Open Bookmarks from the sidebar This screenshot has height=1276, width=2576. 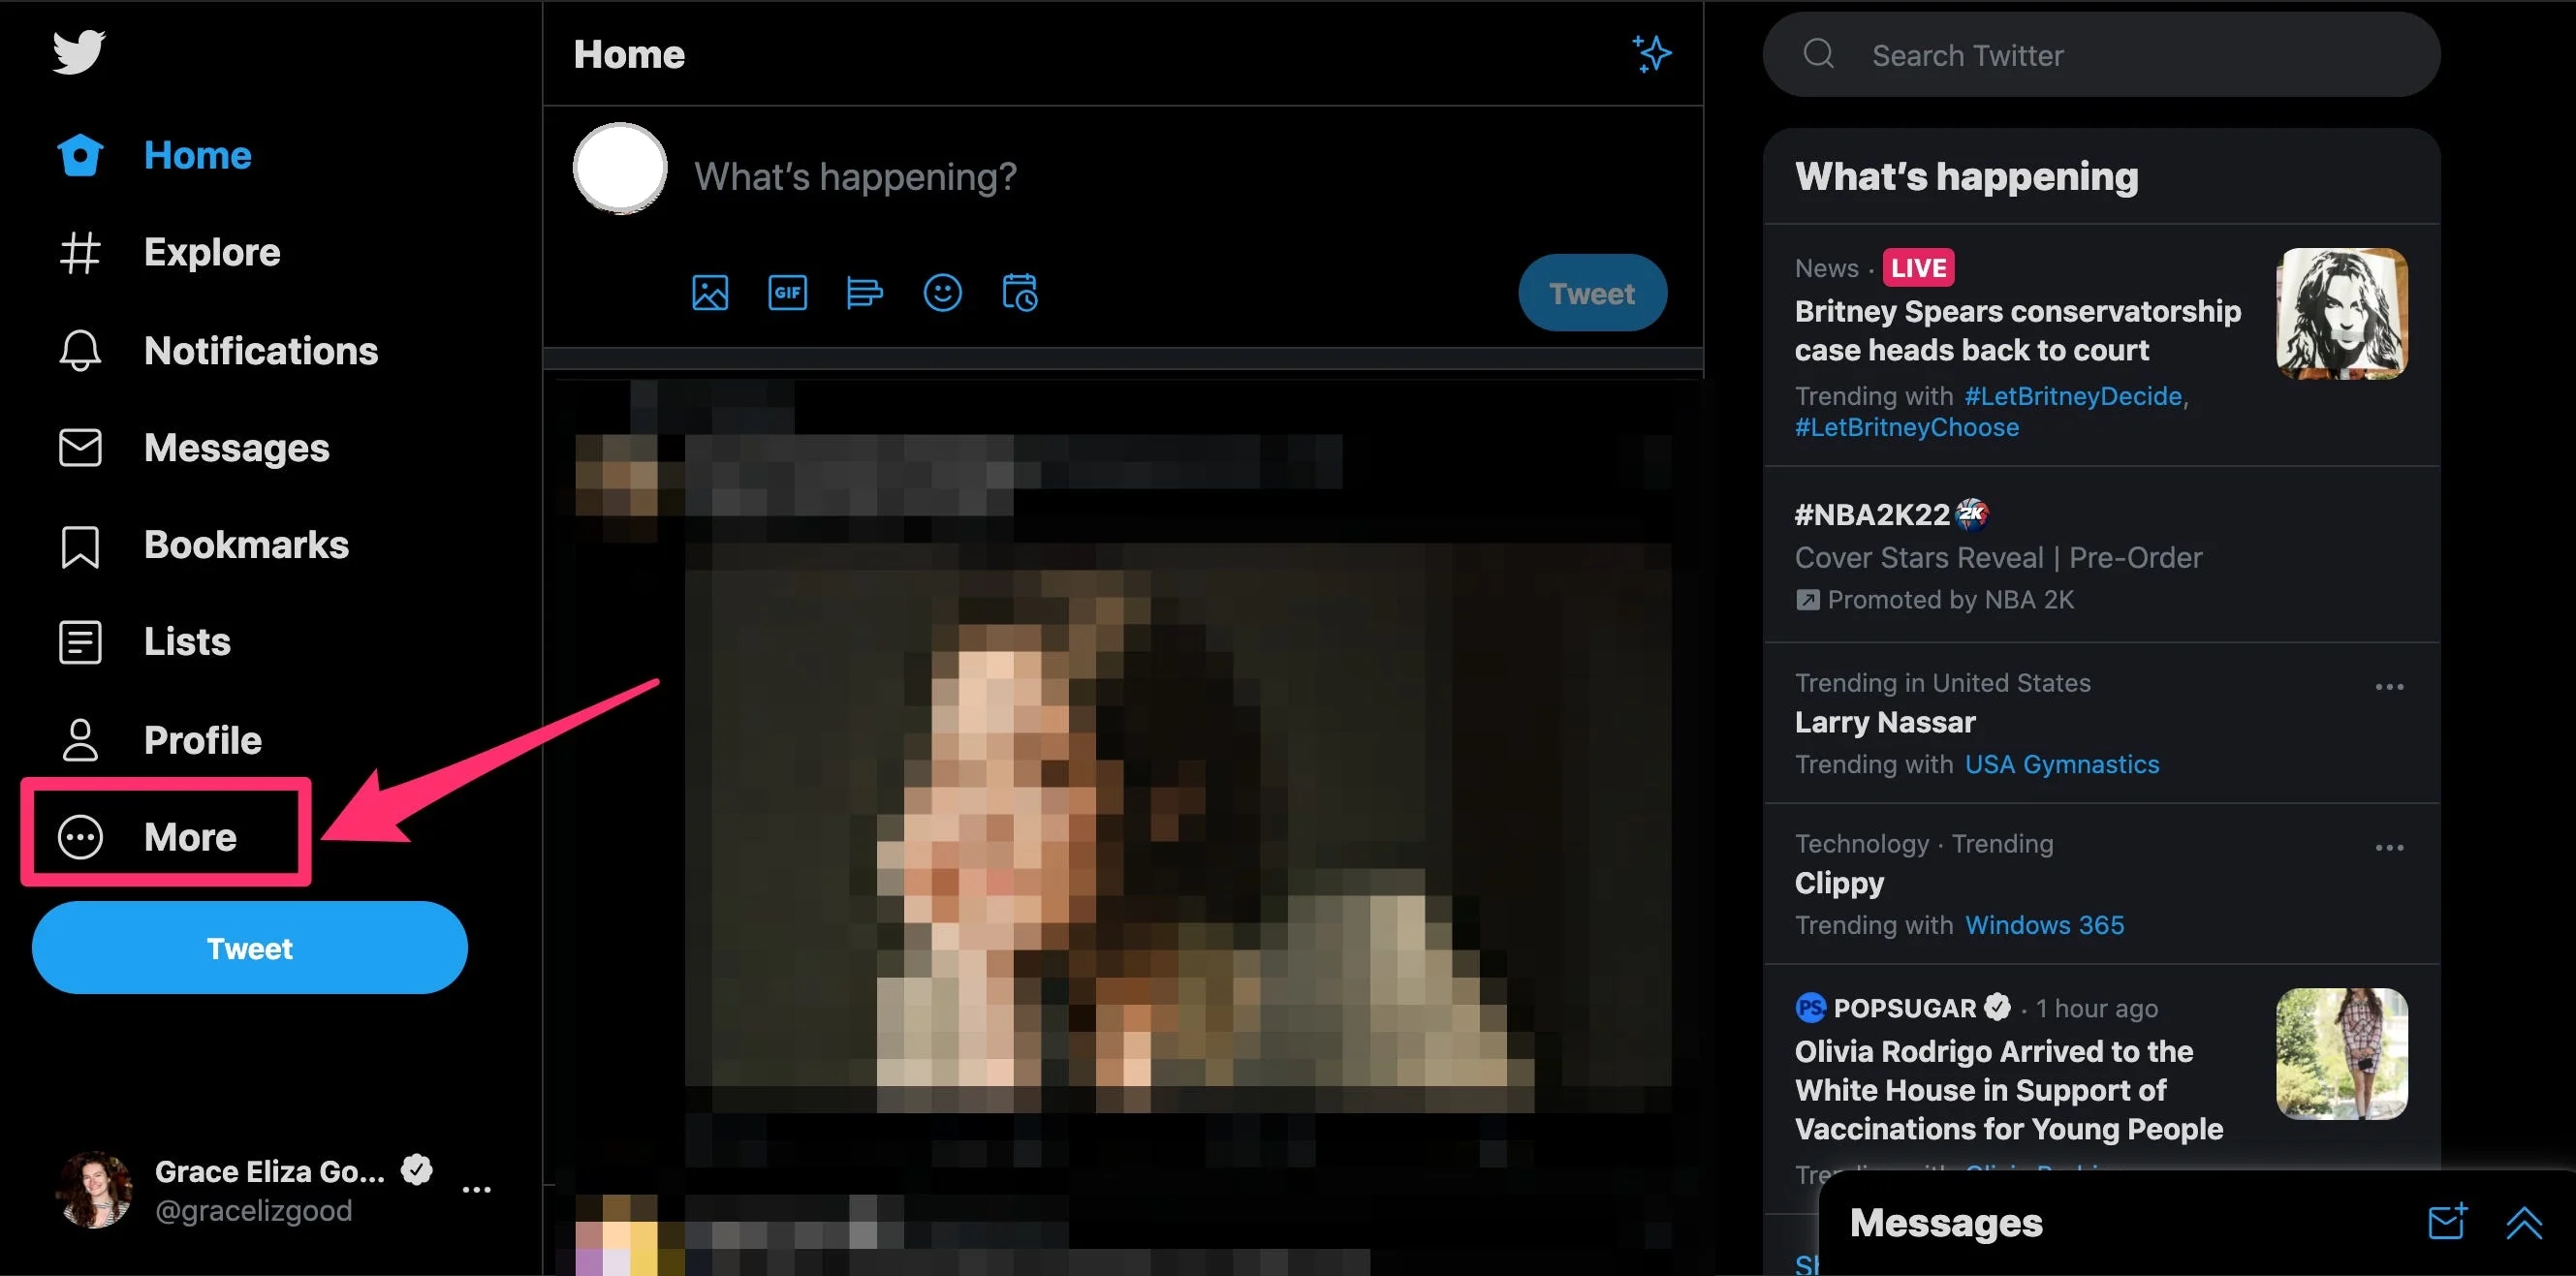click(245, 545)
